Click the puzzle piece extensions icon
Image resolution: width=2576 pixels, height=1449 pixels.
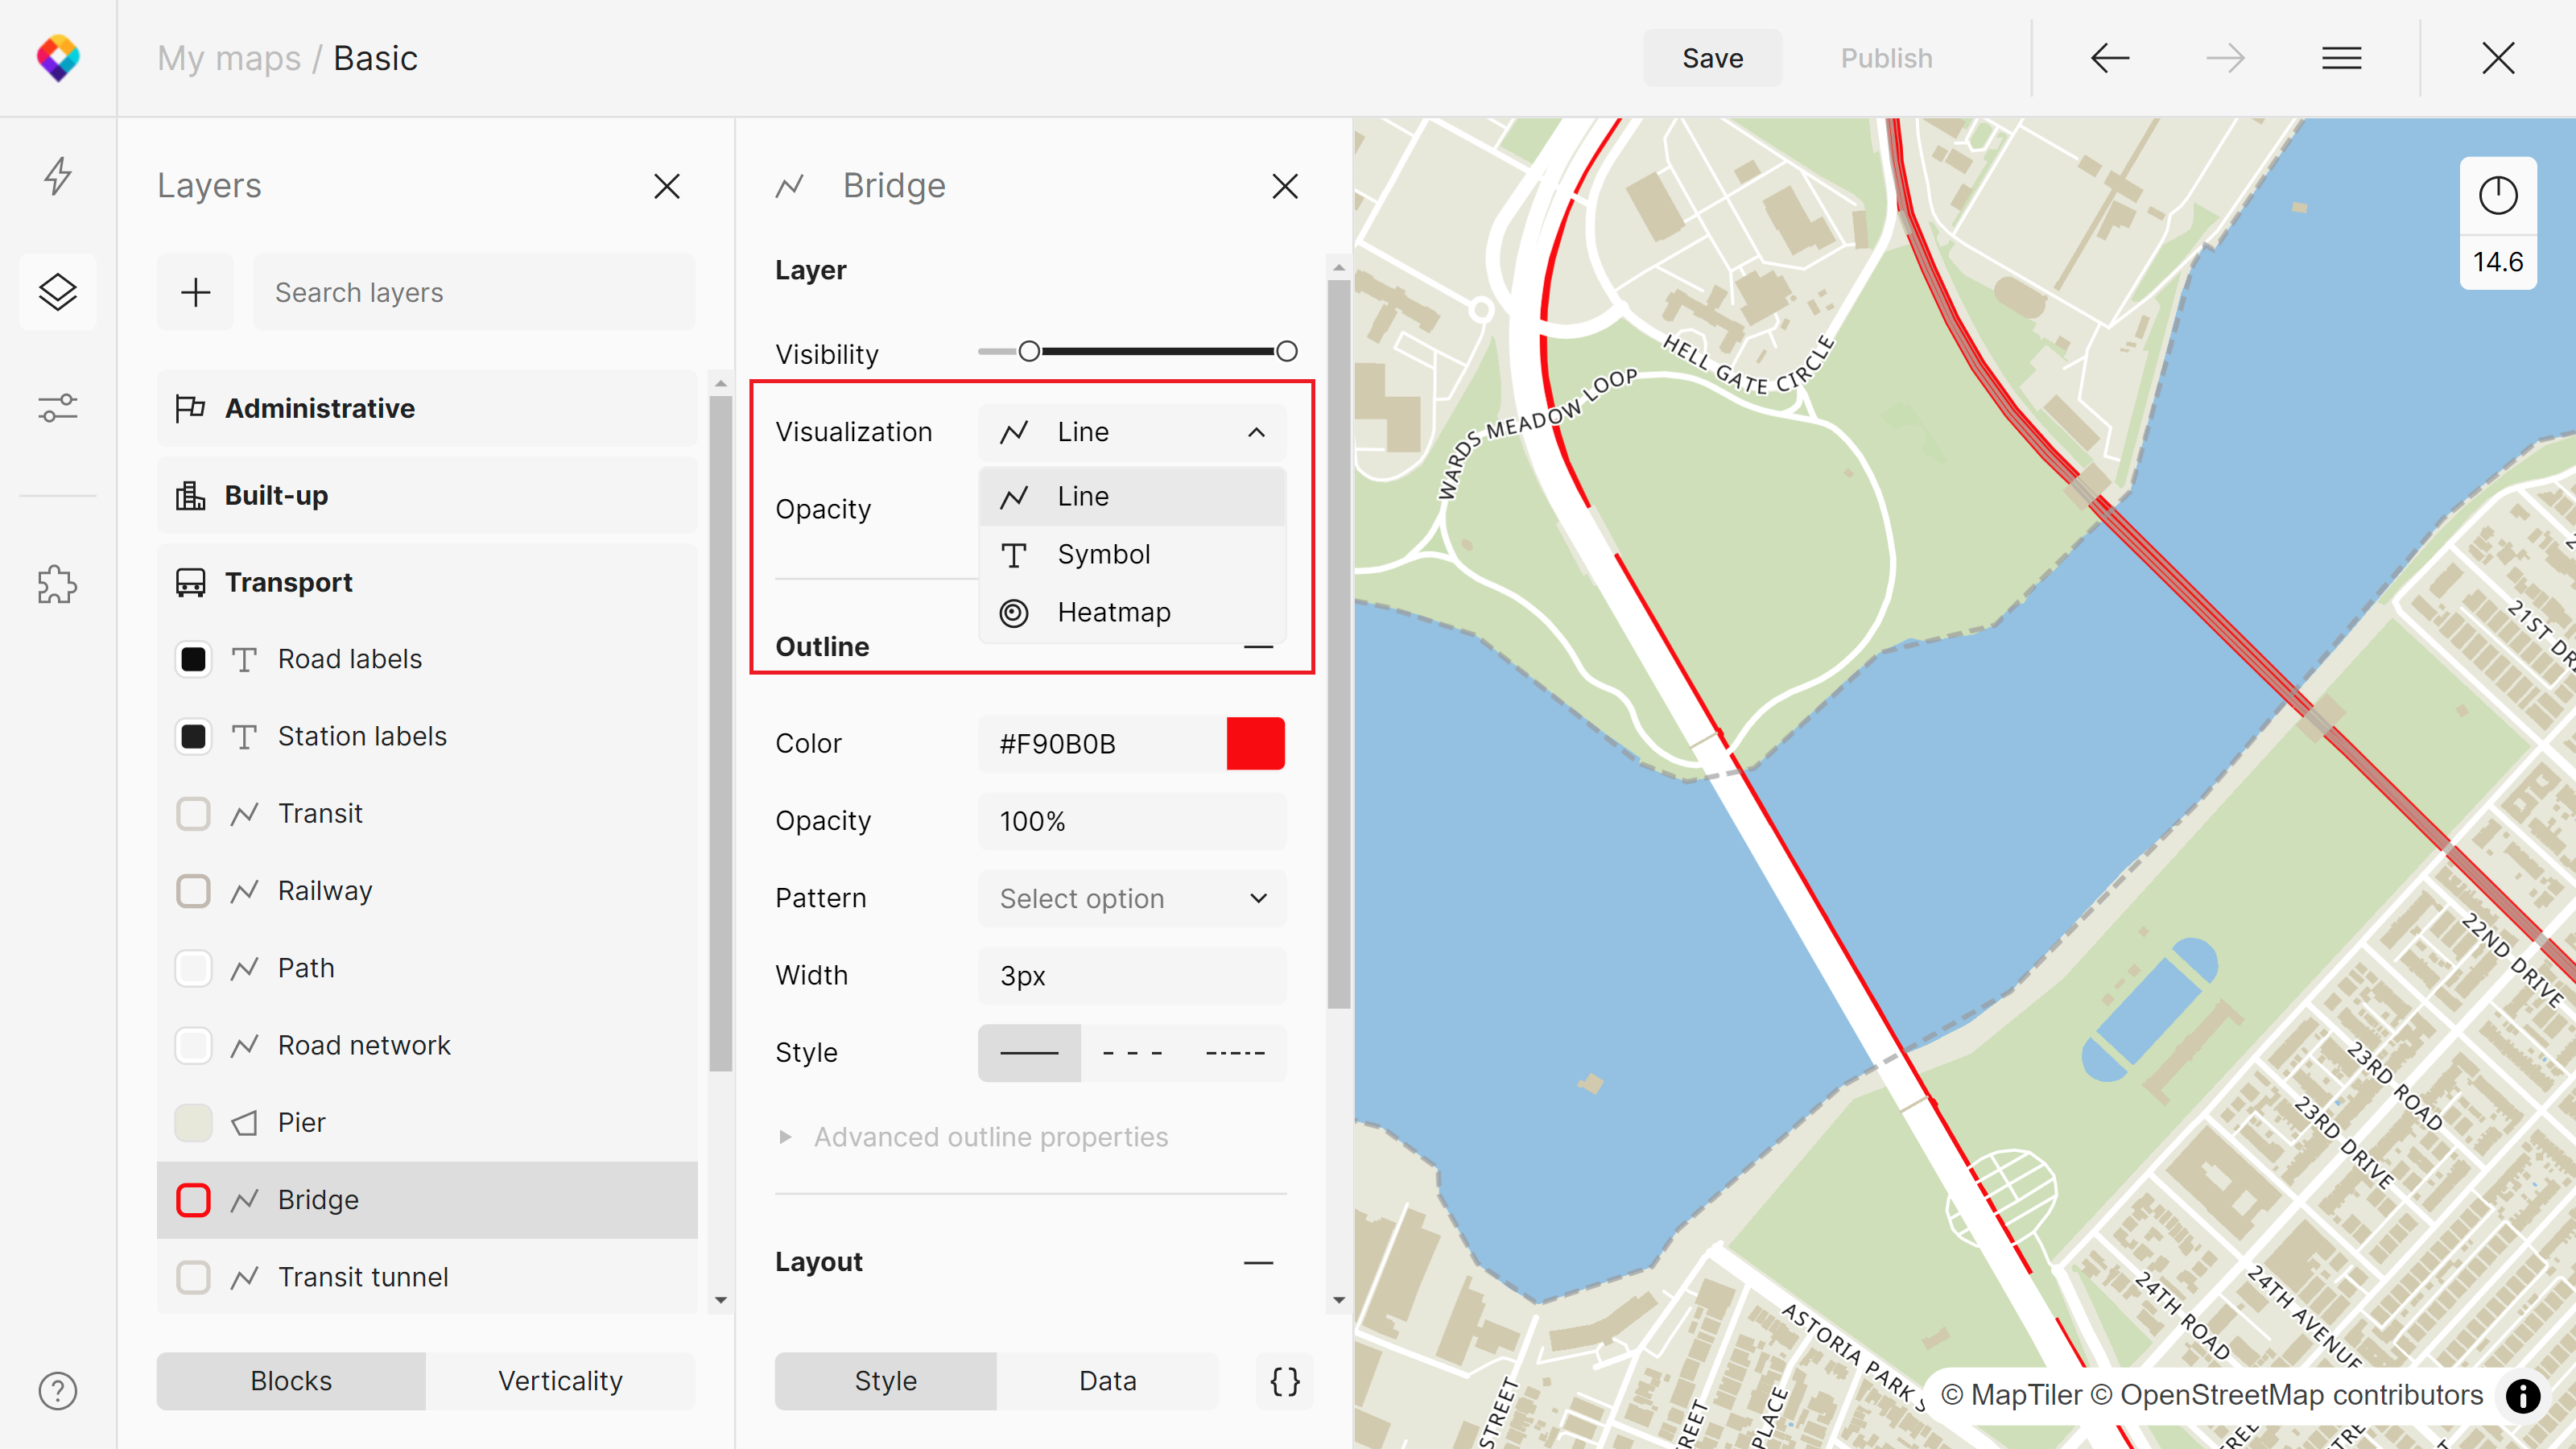58,585
